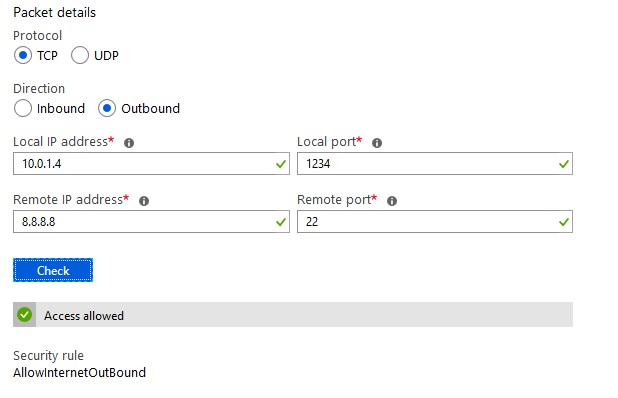Screen dimensions: 618x398
Task: Show info icon beside Remote IP address
Action: [144, 201]
